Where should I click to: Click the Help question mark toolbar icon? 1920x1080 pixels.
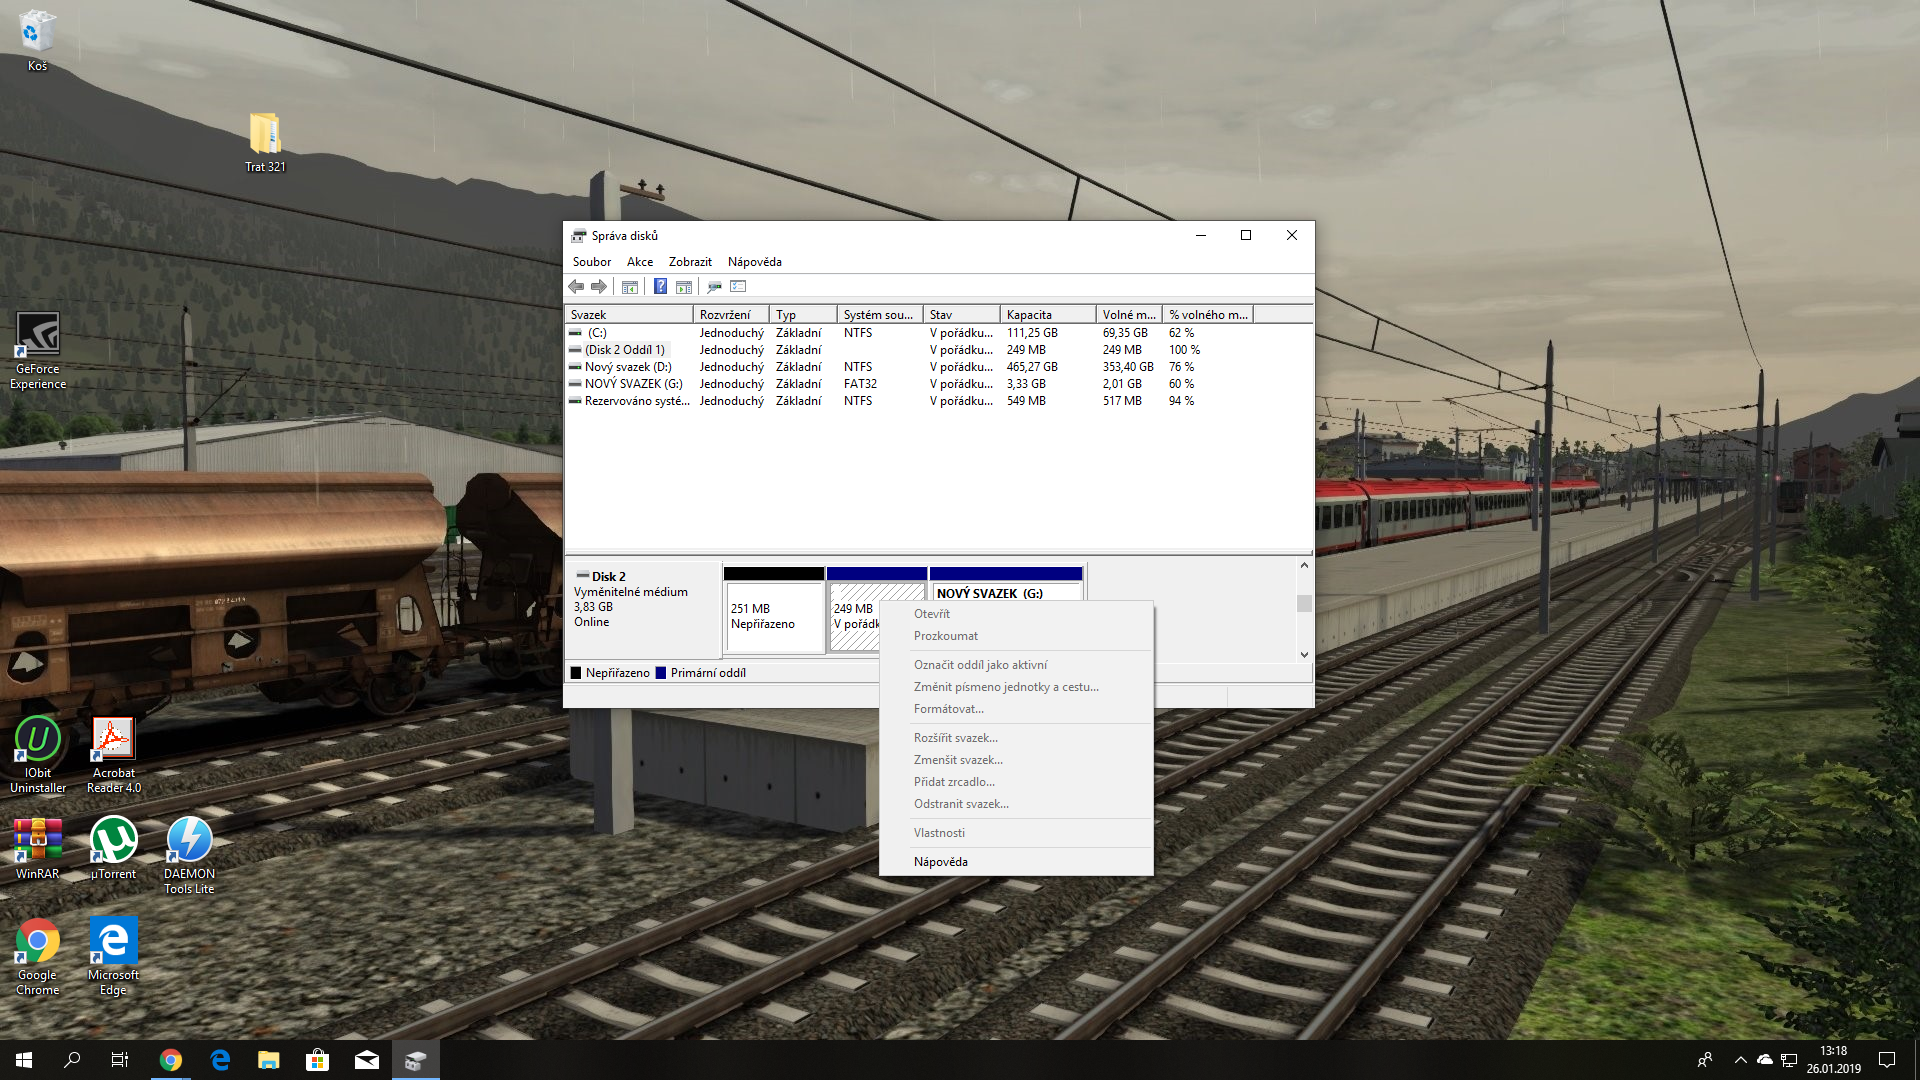tap(660, 287)
